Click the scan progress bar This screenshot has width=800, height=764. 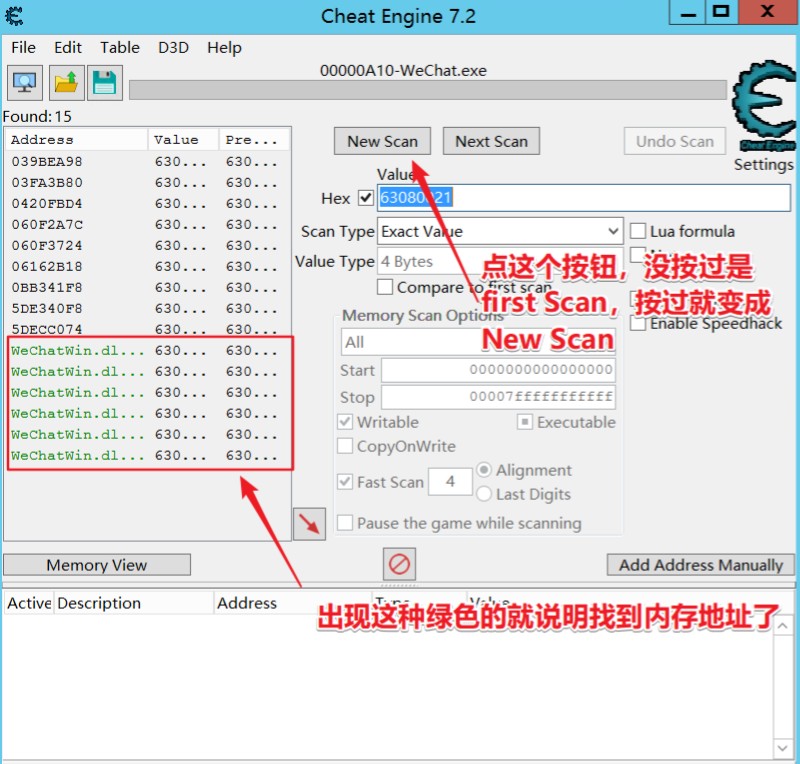[427, 91]
